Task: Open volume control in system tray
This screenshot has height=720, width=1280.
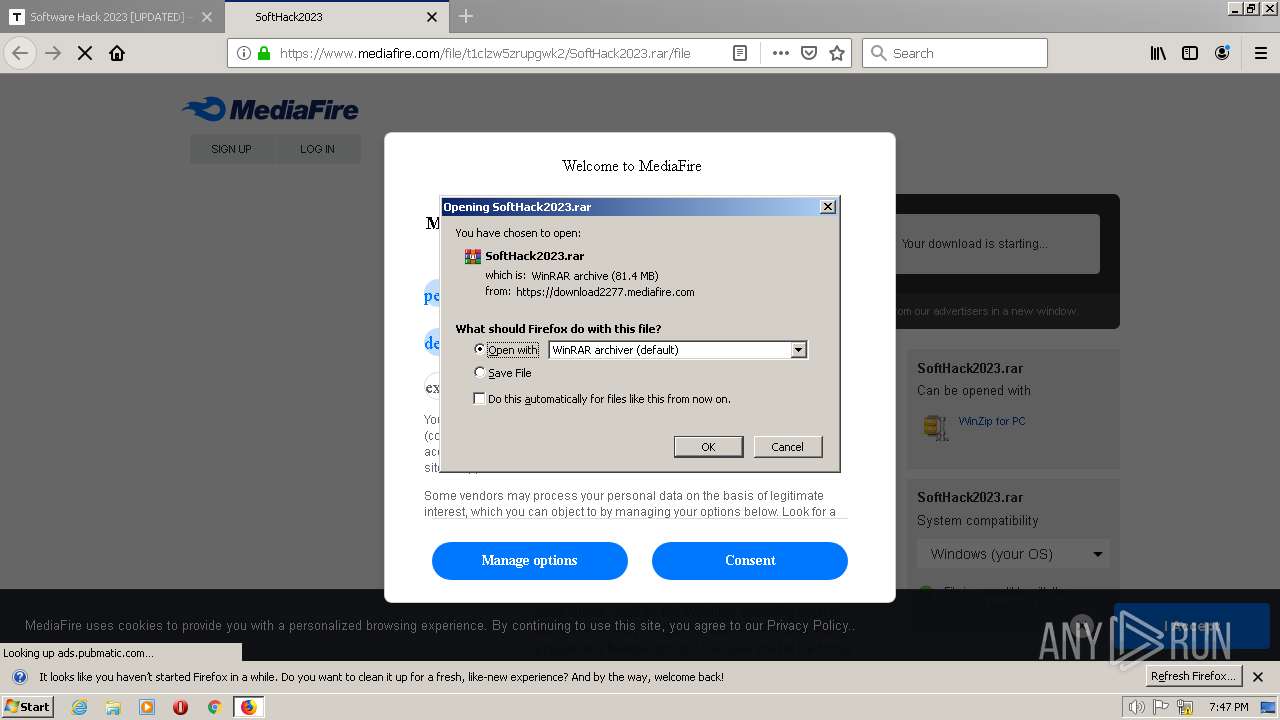Action: (1137, 707)
